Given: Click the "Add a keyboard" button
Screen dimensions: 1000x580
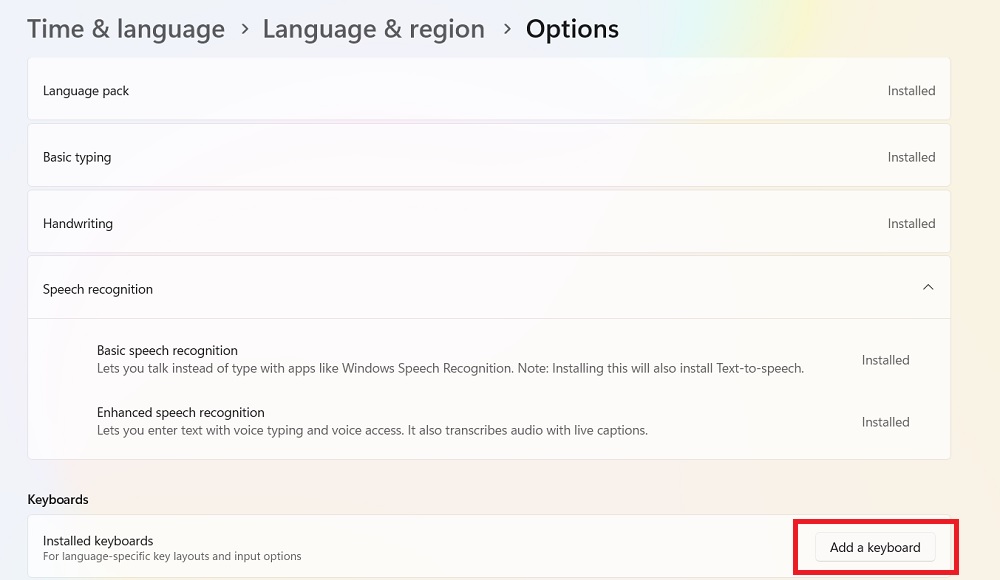Looking at the screenshot, I should click(x=874, y=547).
